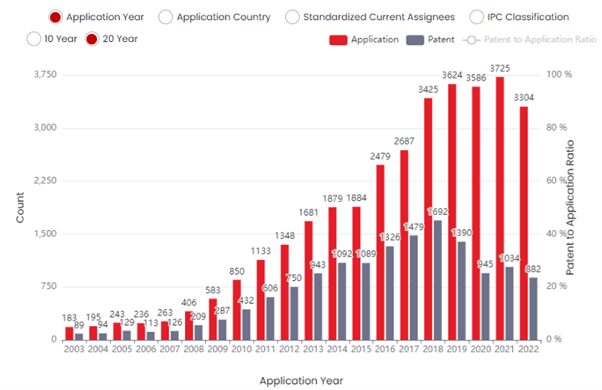Click the 2018 Patent bar labeled 1692
602x390 pixels.
(437, 280)
